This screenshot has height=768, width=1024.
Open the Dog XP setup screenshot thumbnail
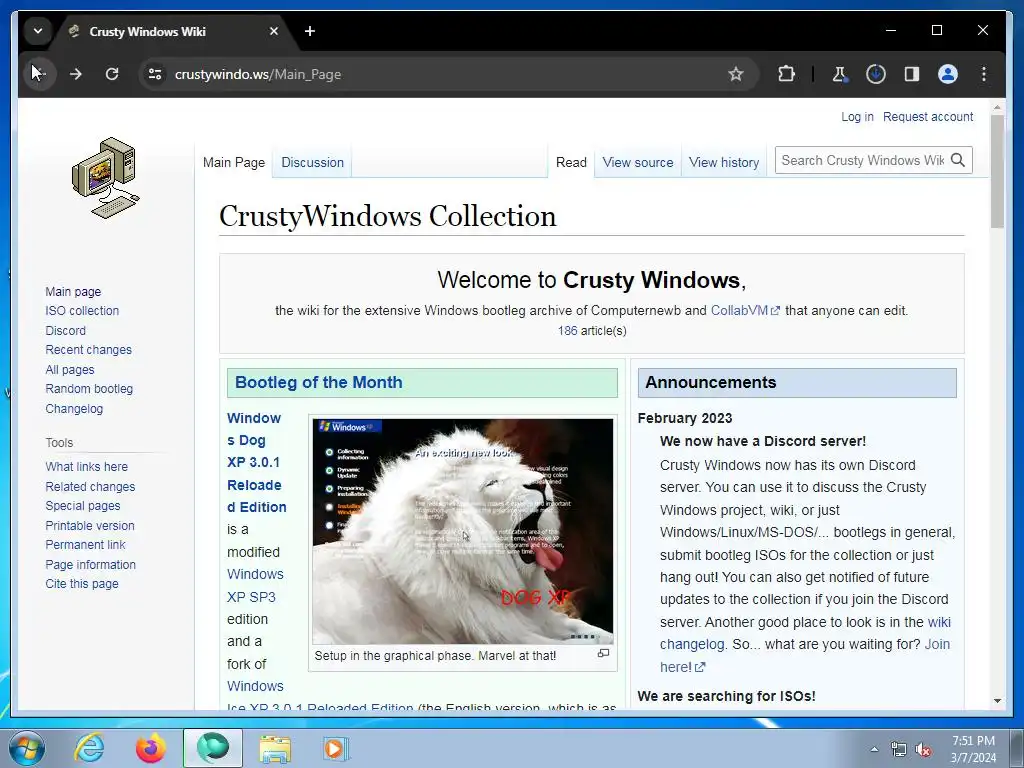[462, 531]
